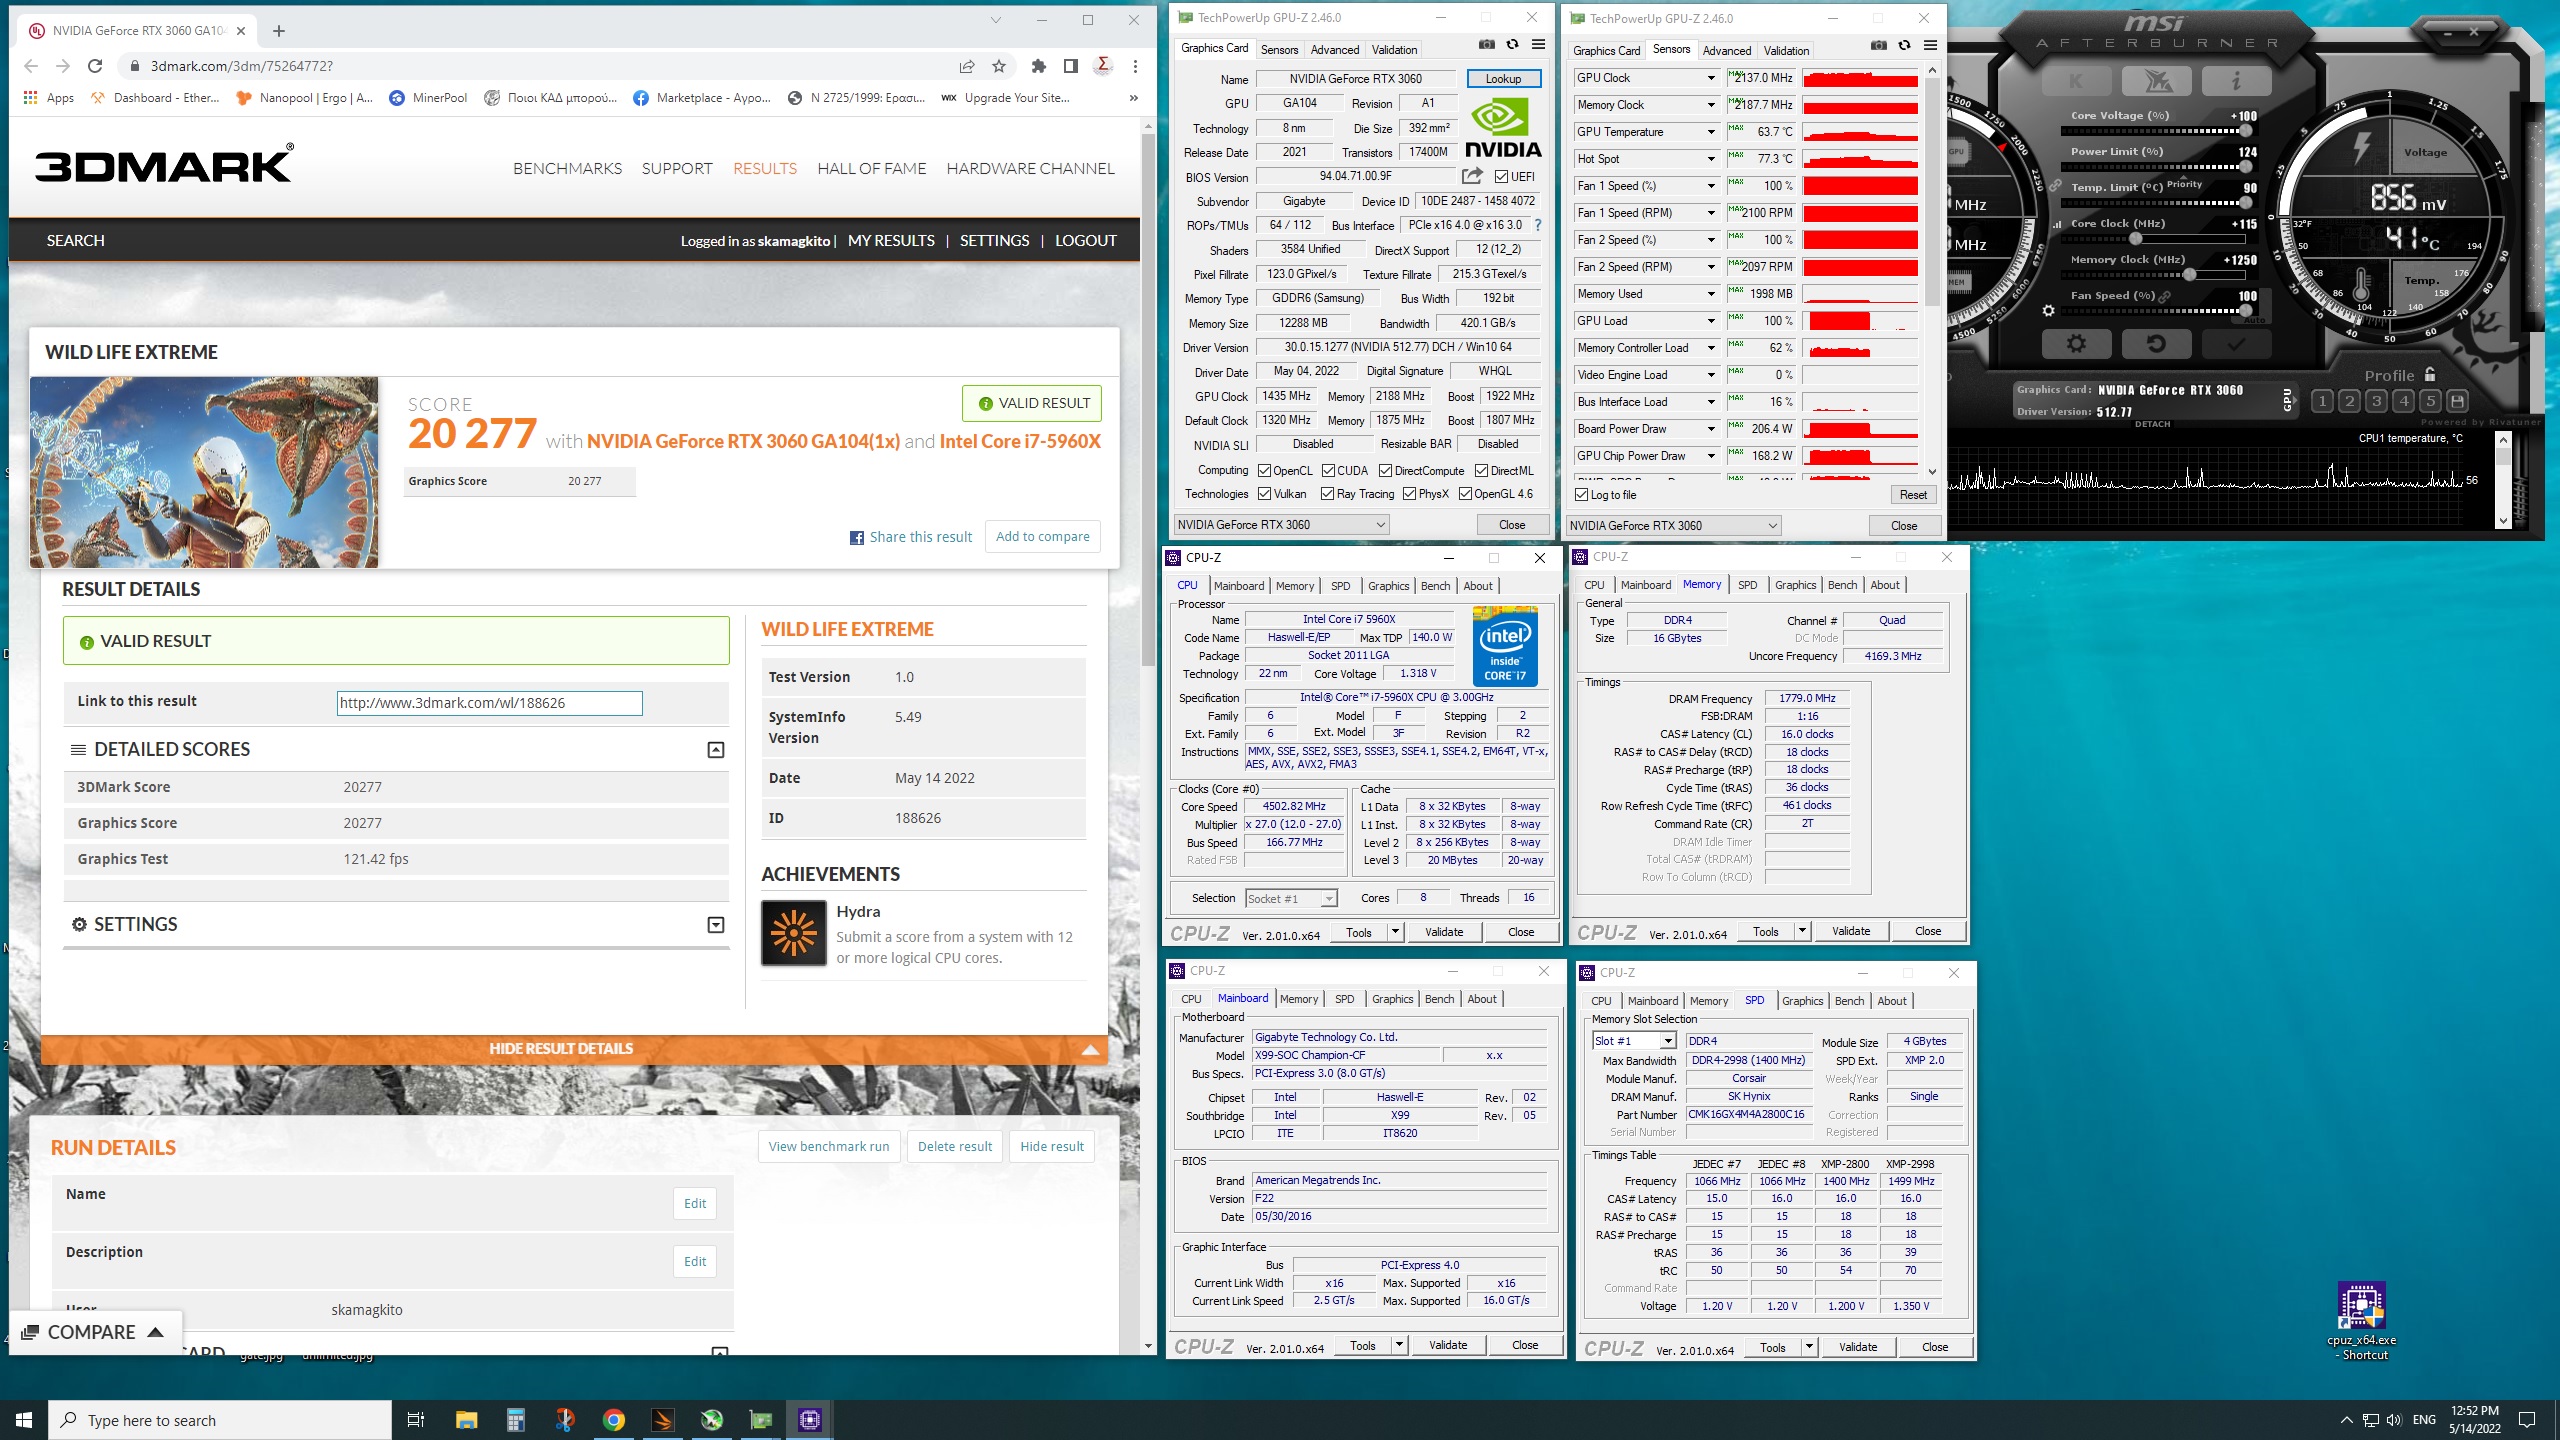Screen dimensions: 2560x1440
Task: Open cpuz_x64.exe desktop shortcut
Action: click(2361, 1320)
